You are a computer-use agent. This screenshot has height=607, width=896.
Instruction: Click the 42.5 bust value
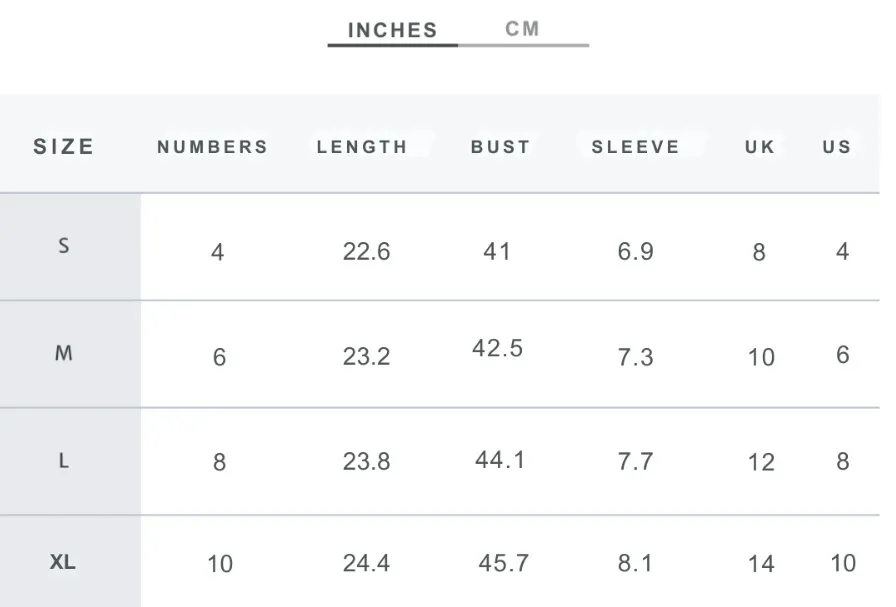click(x=497, y=348)
